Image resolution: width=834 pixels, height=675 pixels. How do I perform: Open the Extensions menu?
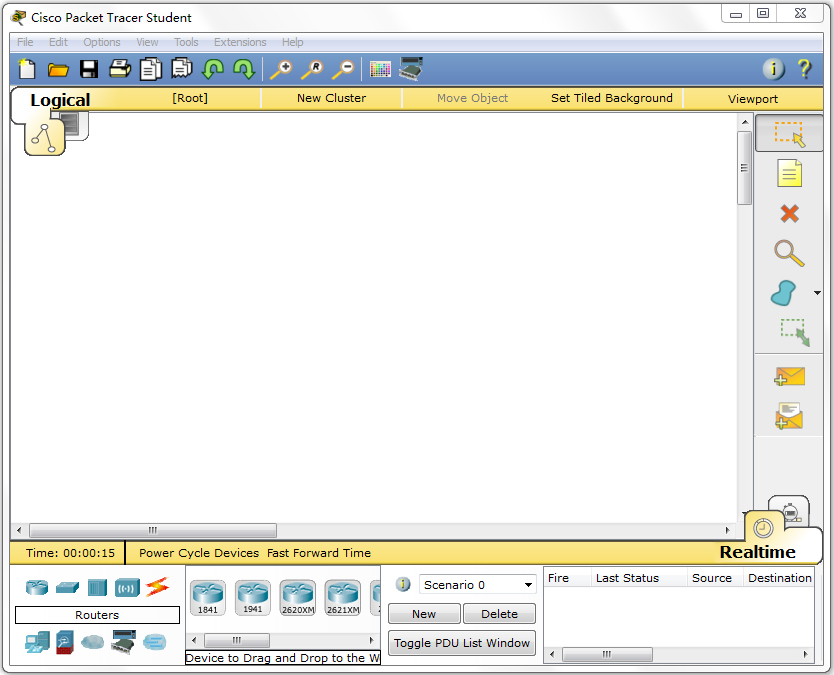click(240, 42)
